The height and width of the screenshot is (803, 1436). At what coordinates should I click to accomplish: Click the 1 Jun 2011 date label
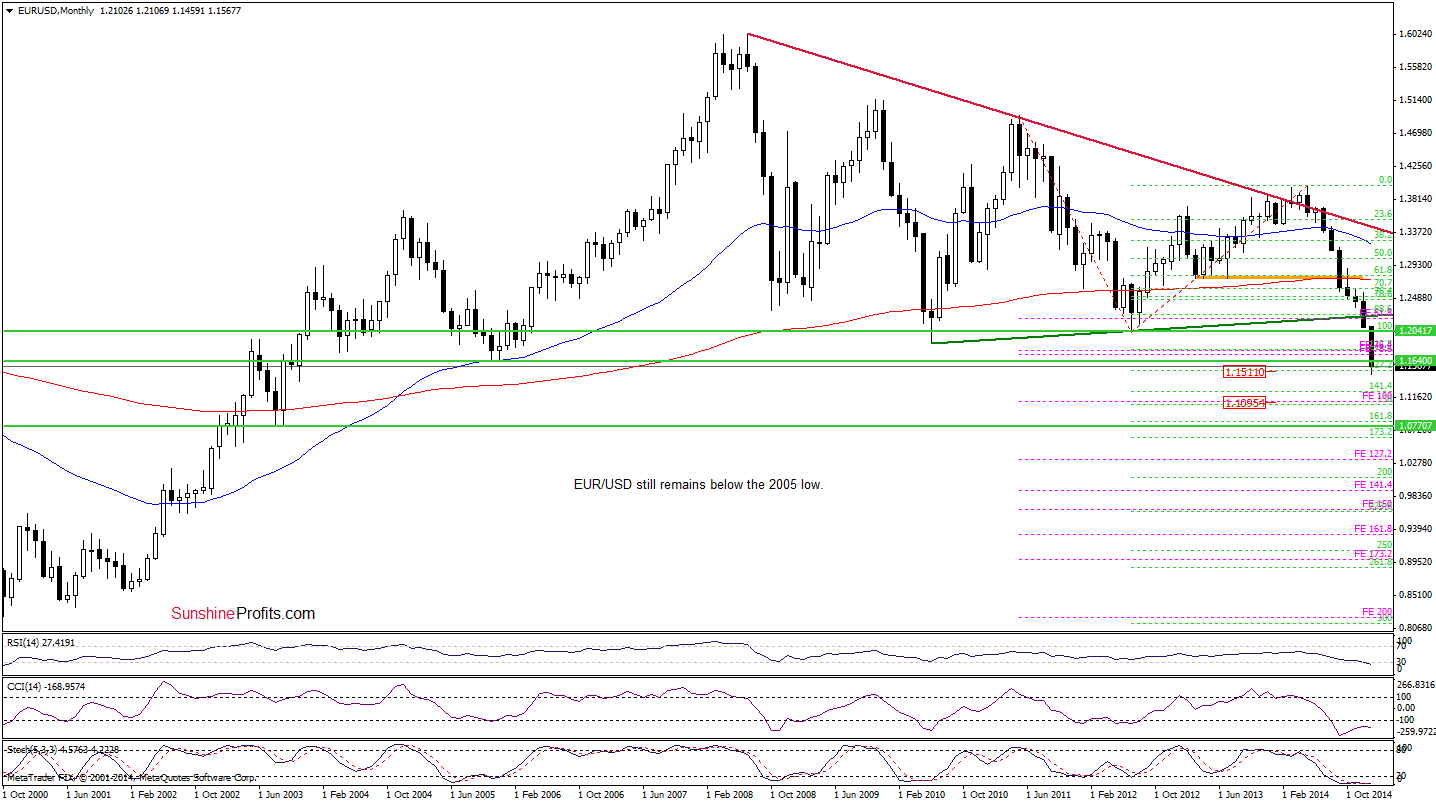(1049, 793)
